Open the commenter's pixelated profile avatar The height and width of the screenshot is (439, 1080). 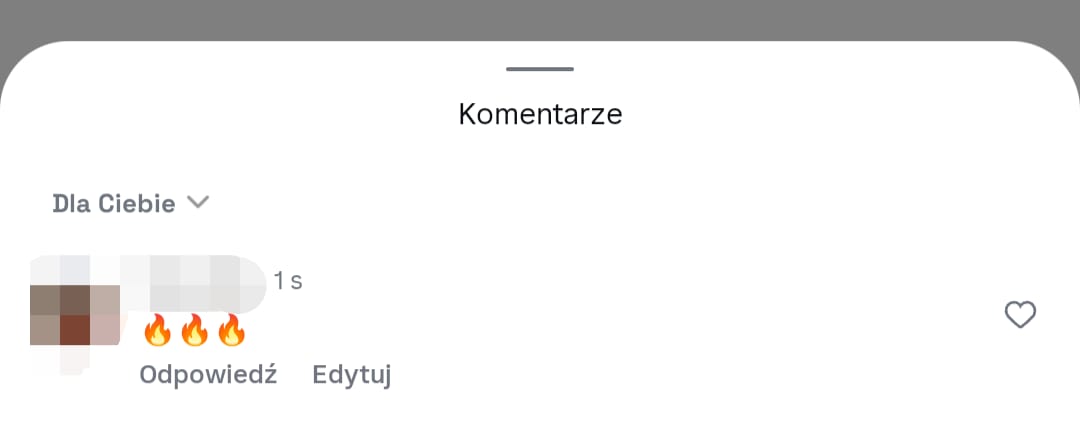[x=74, y=314]
